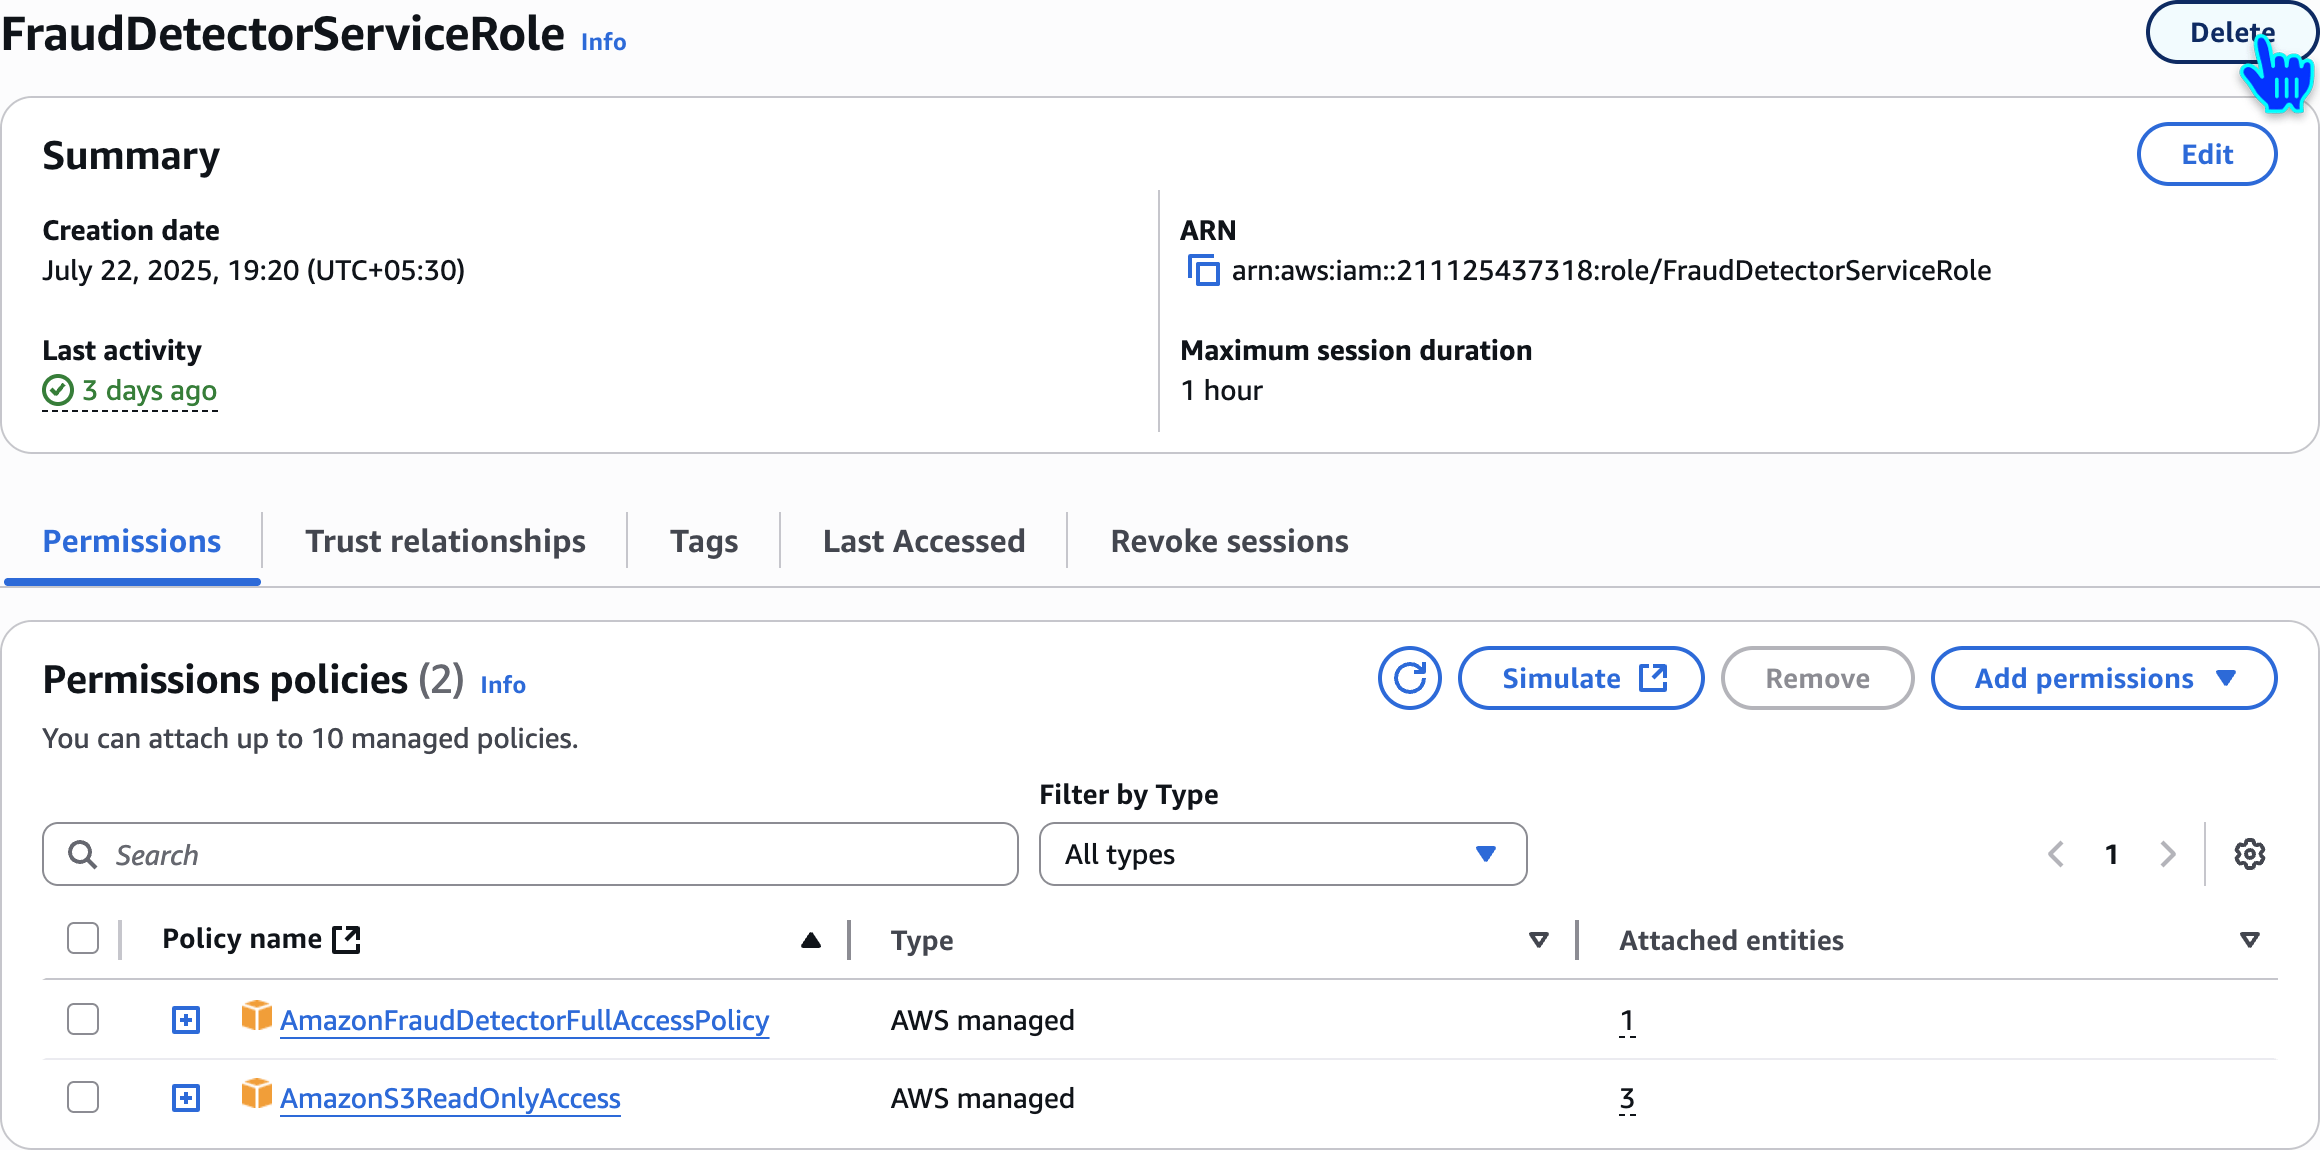Select AmazonS3ReadOnlyAccess row checkbox
Image resolution: width=2320 pixels, height=1150 pixels.
[x=83, y=1097]
